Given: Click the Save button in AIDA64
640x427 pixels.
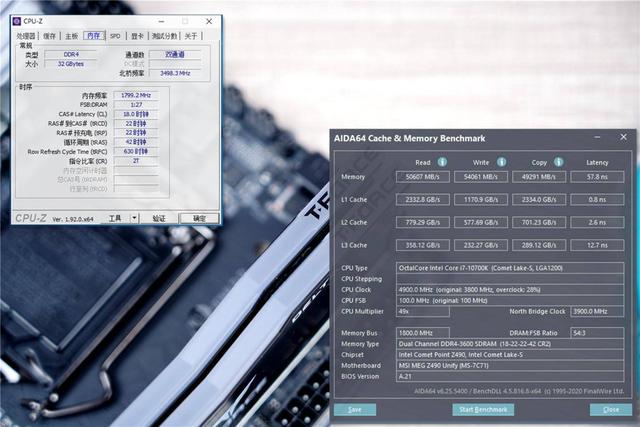Looking at the screenshot, I should coord(355,409).
